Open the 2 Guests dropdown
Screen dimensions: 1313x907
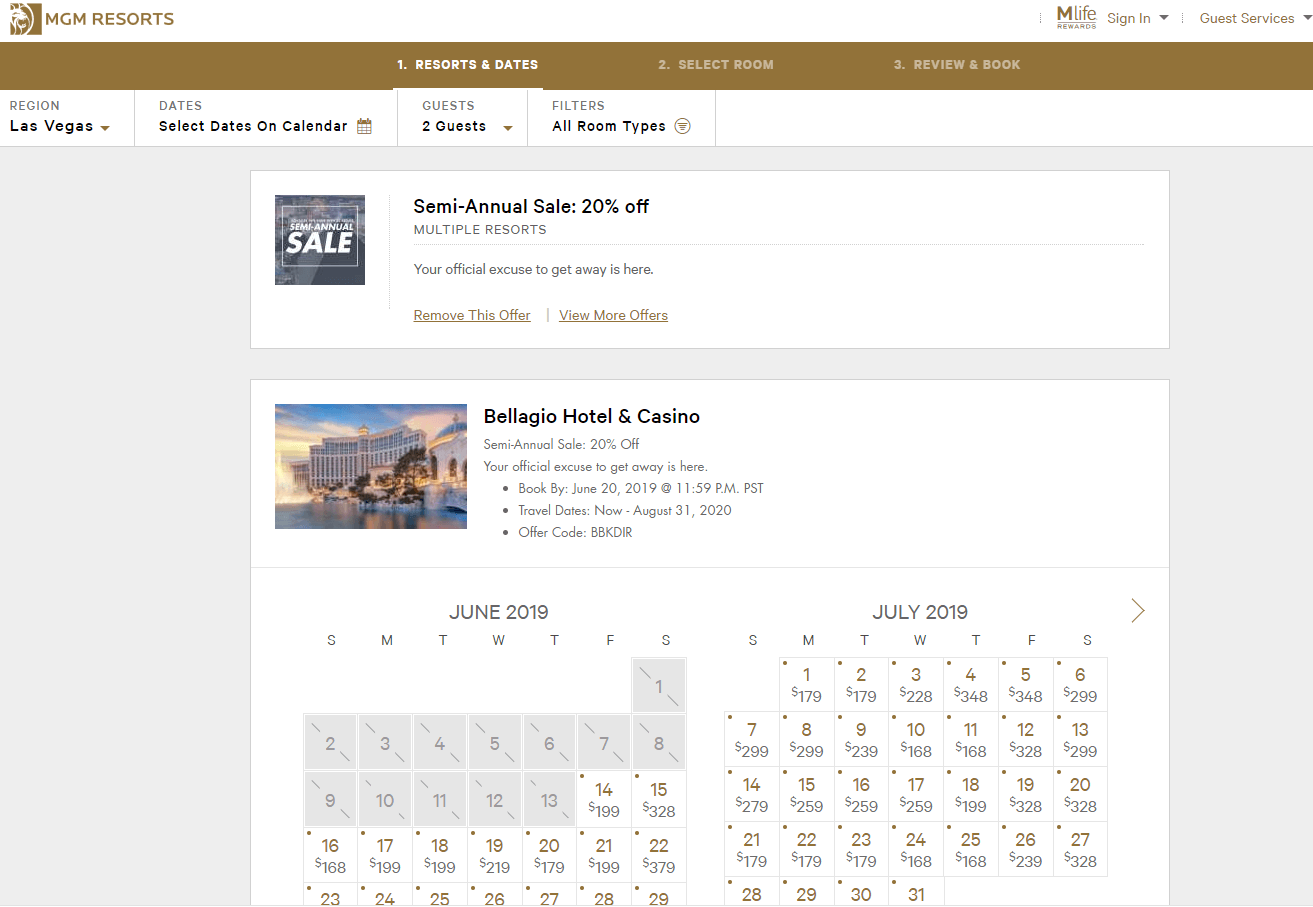[467, 126]
